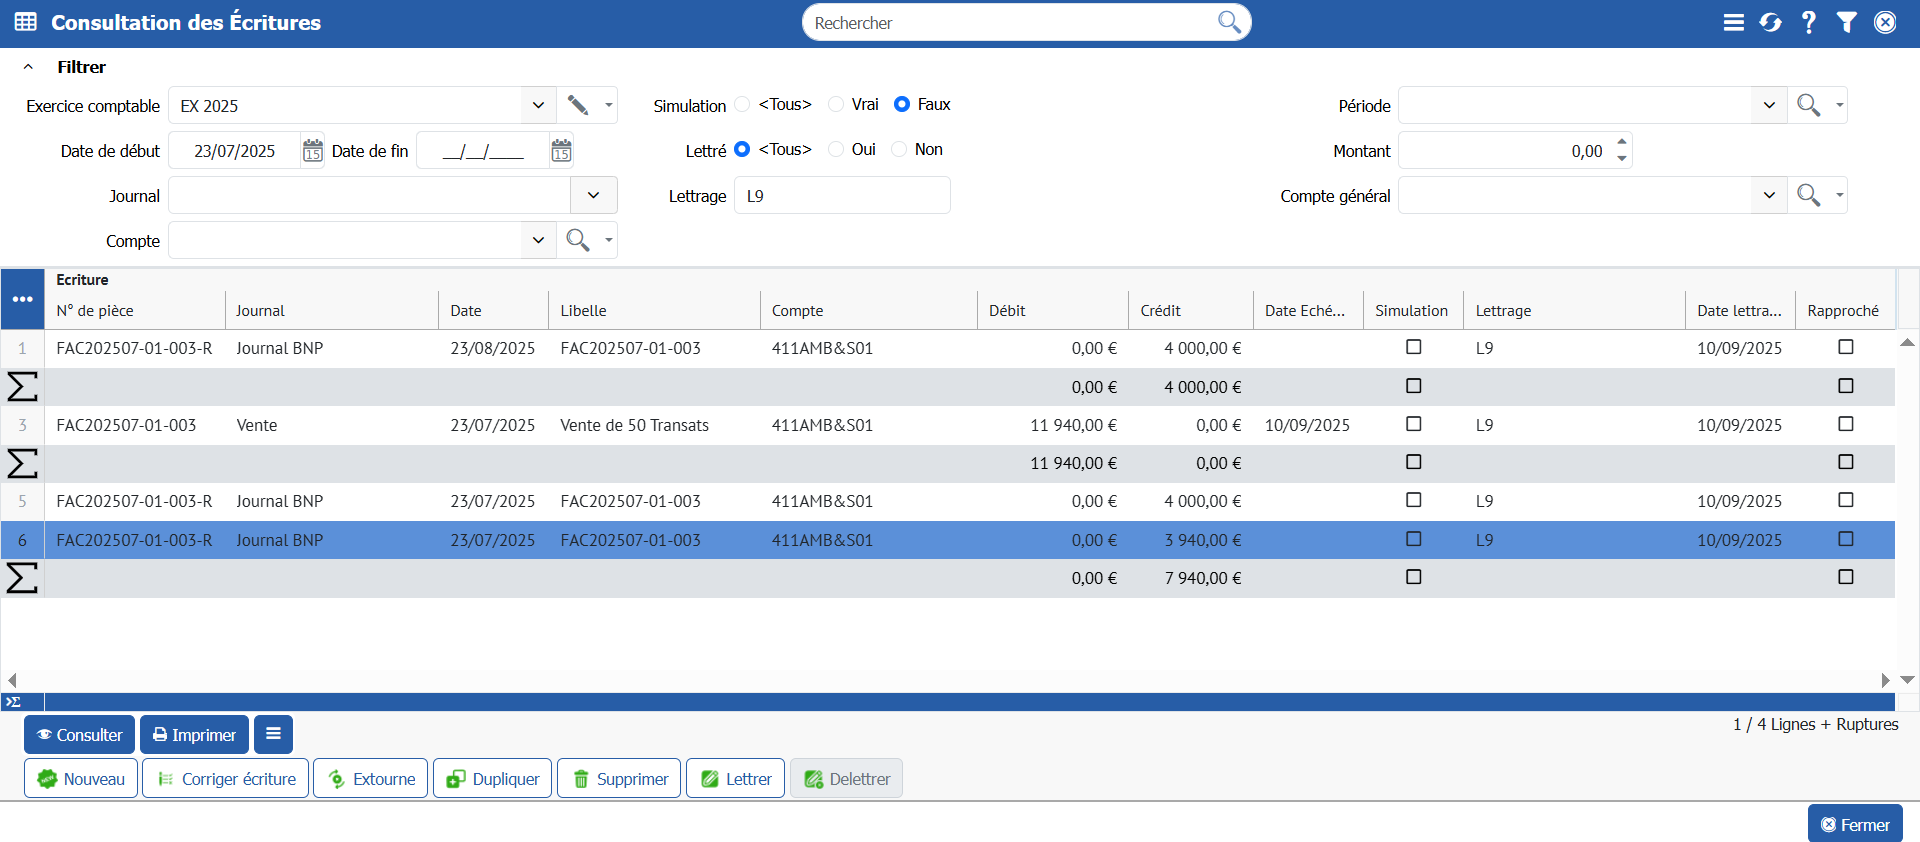This screenshot has height=842, width=1920.
Task: Select the Lettré Oui radio option
Action: point(836,149)
